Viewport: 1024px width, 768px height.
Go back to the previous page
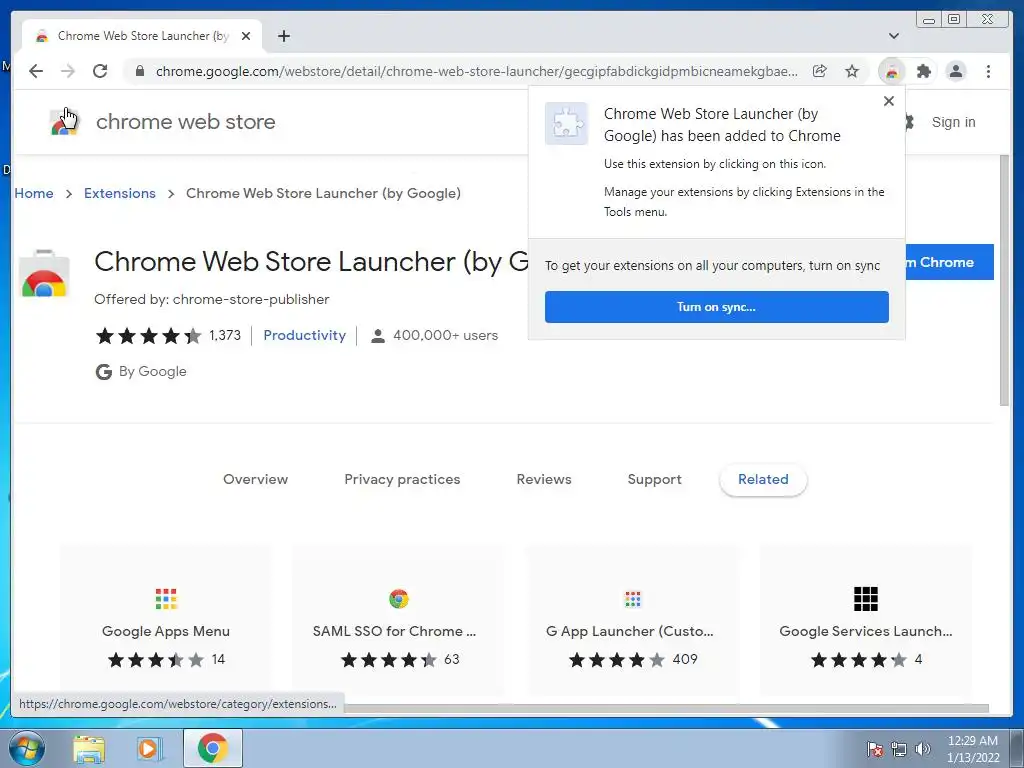click(x=36, y=71)
